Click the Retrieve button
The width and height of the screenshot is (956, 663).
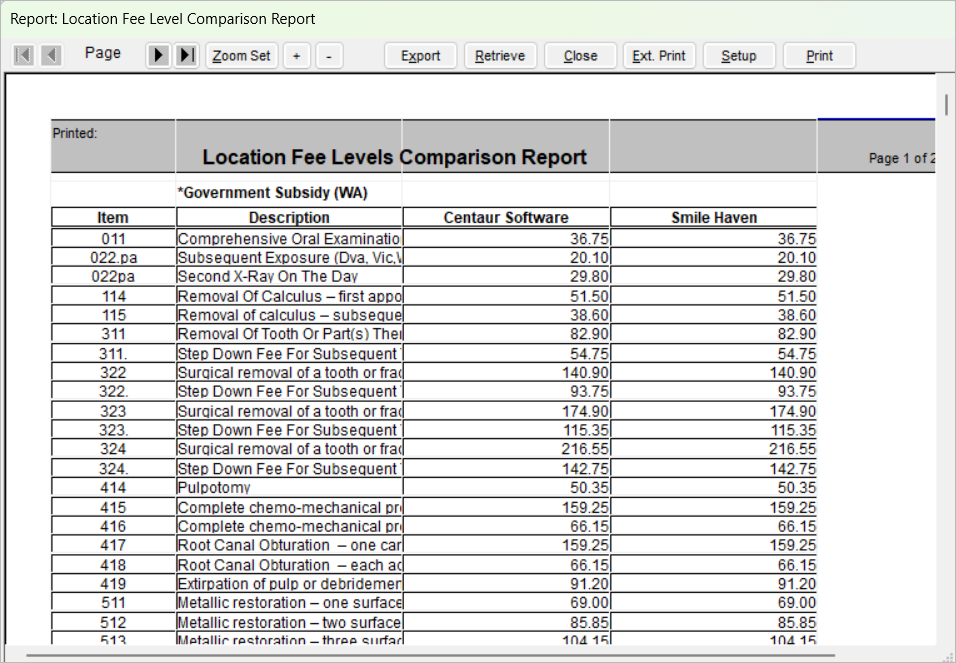click(500, 56)
